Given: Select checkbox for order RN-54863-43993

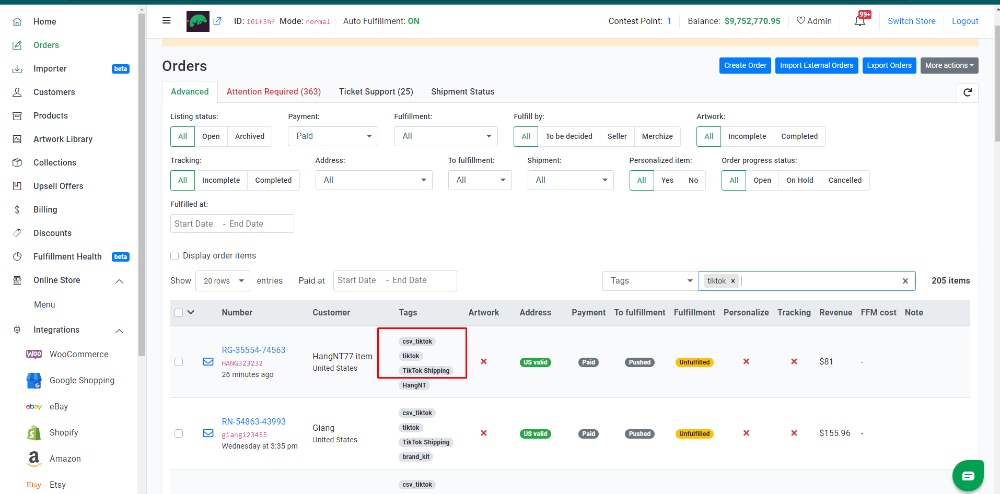Looking at the screenshot, I should tap(179, 433).
